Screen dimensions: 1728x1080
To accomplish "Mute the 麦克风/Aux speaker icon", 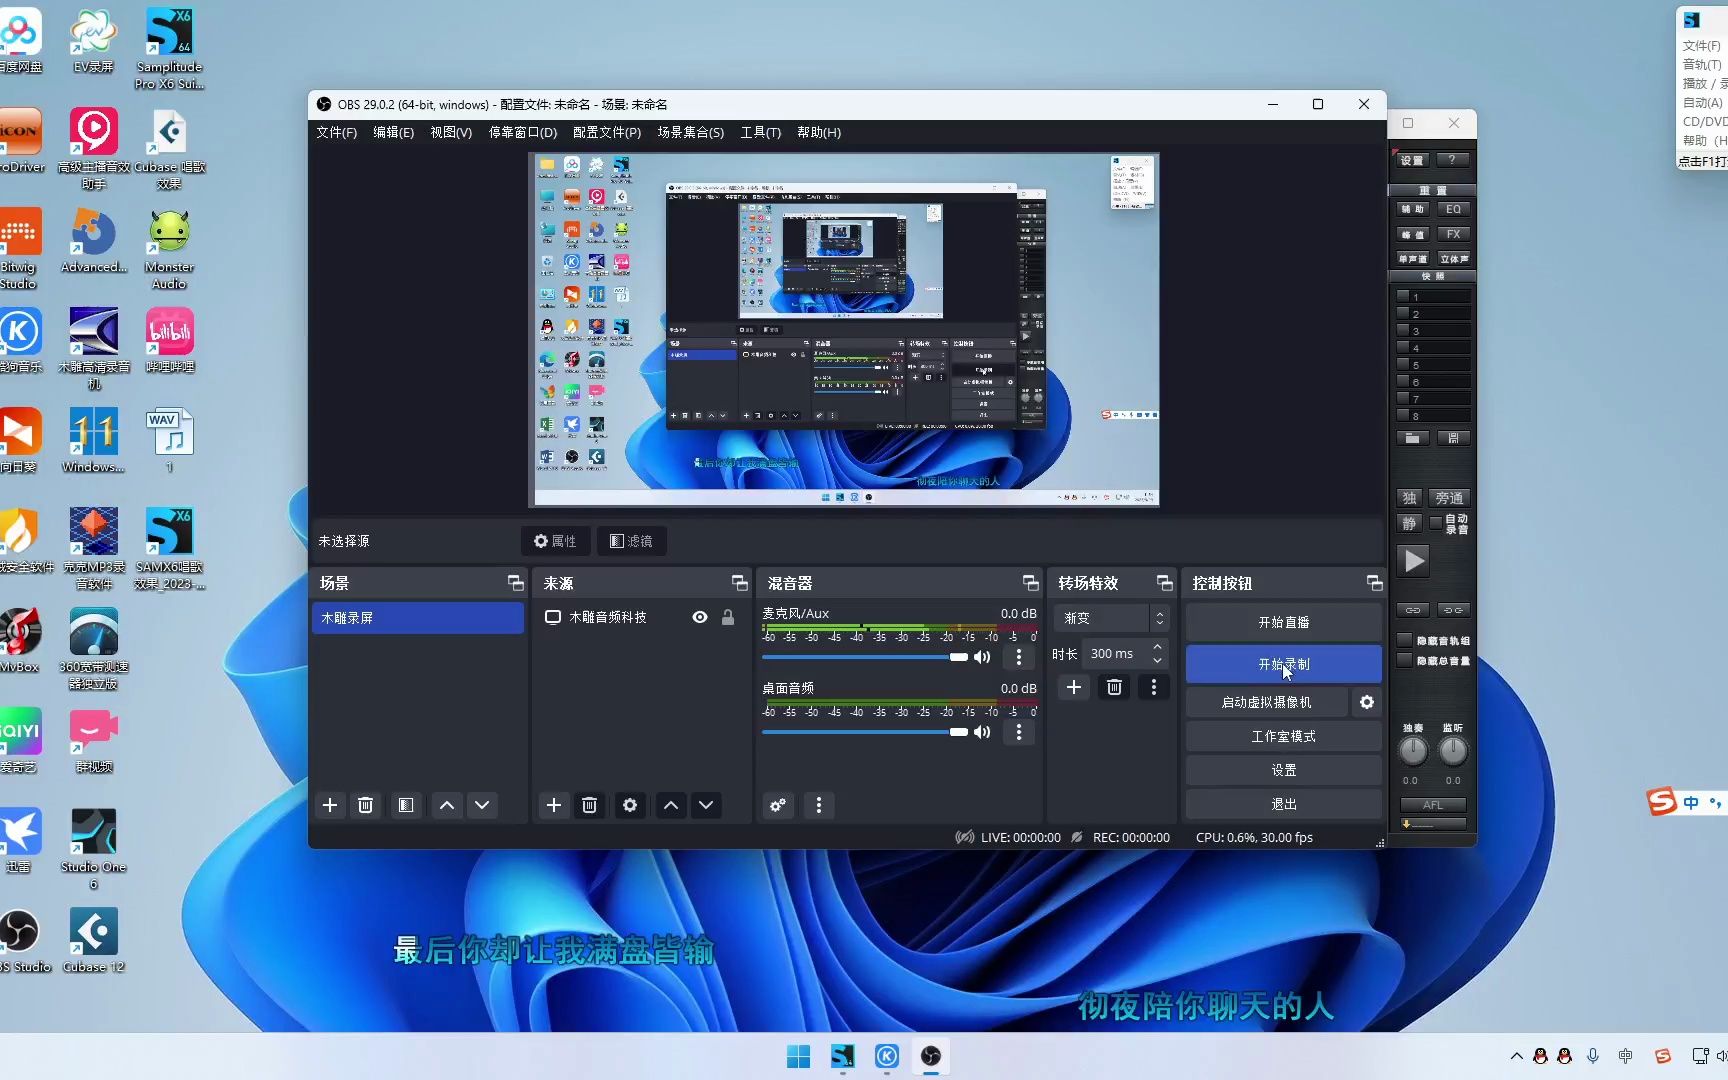I will pos(982,657).
